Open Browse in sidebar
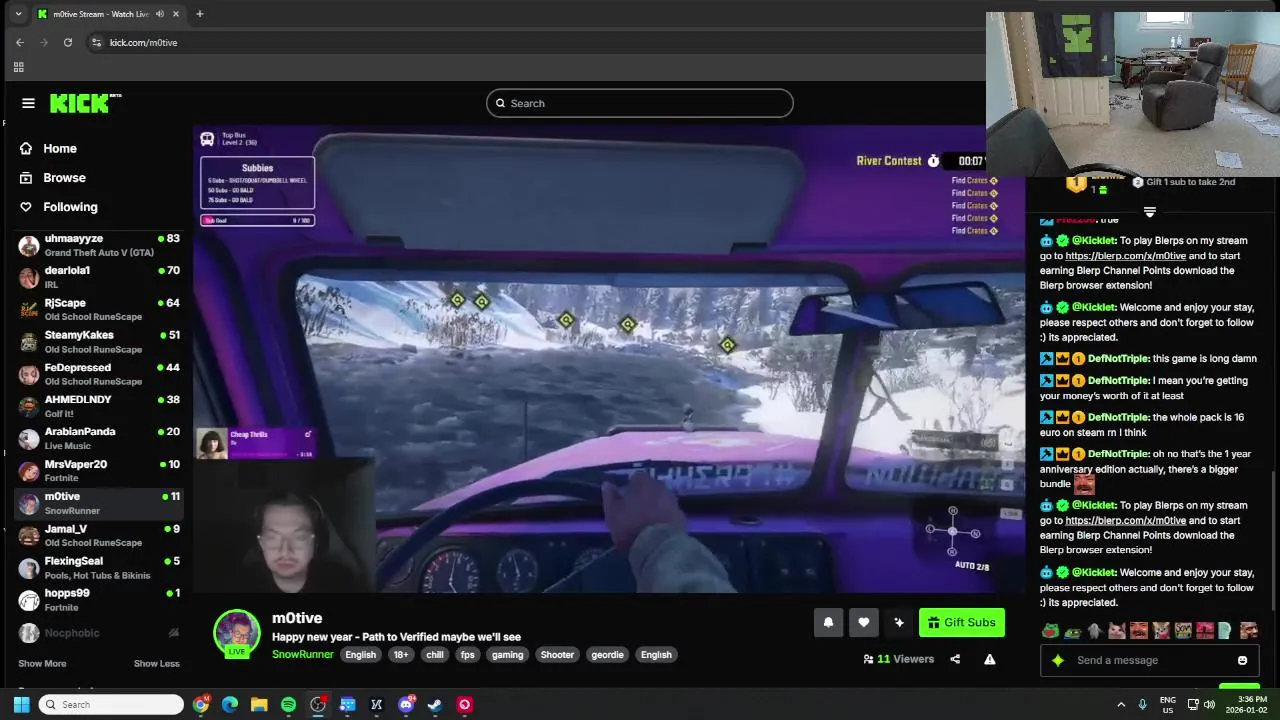Screen dimensions: 1280x720 [x=64, y=177]
